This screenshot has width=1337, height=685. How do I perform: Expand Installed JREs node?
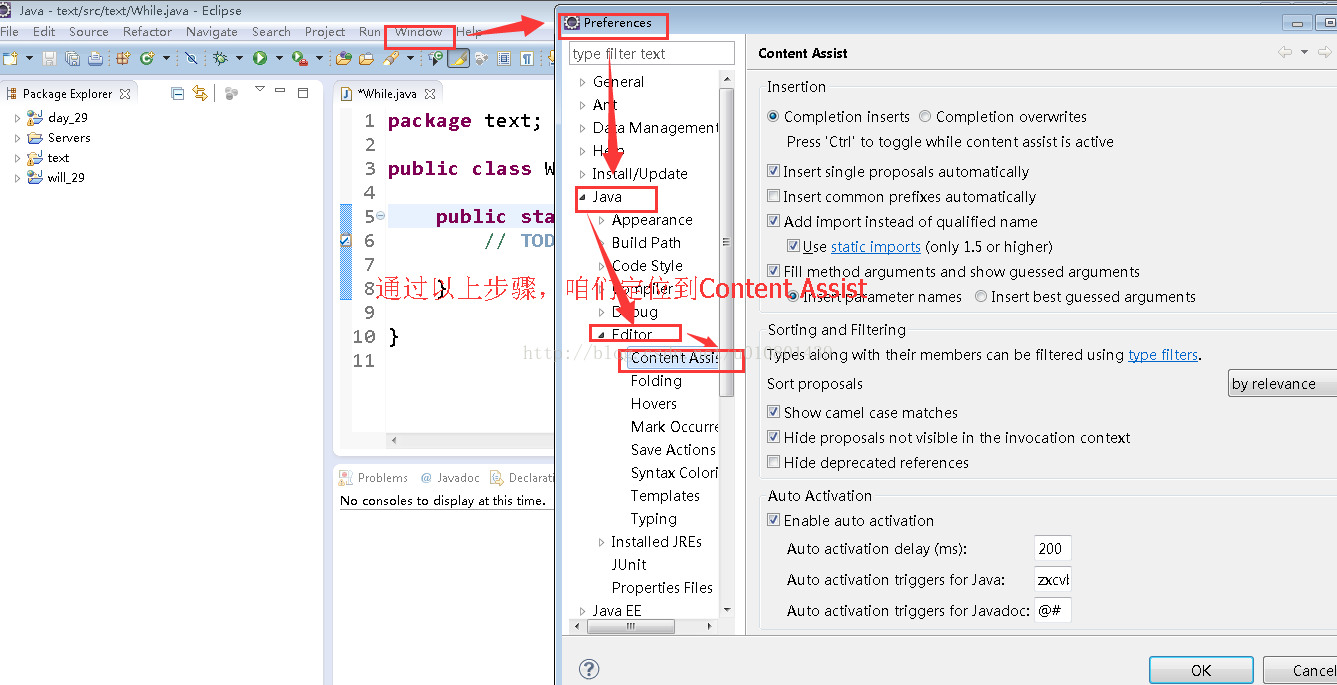coord(602,542)
